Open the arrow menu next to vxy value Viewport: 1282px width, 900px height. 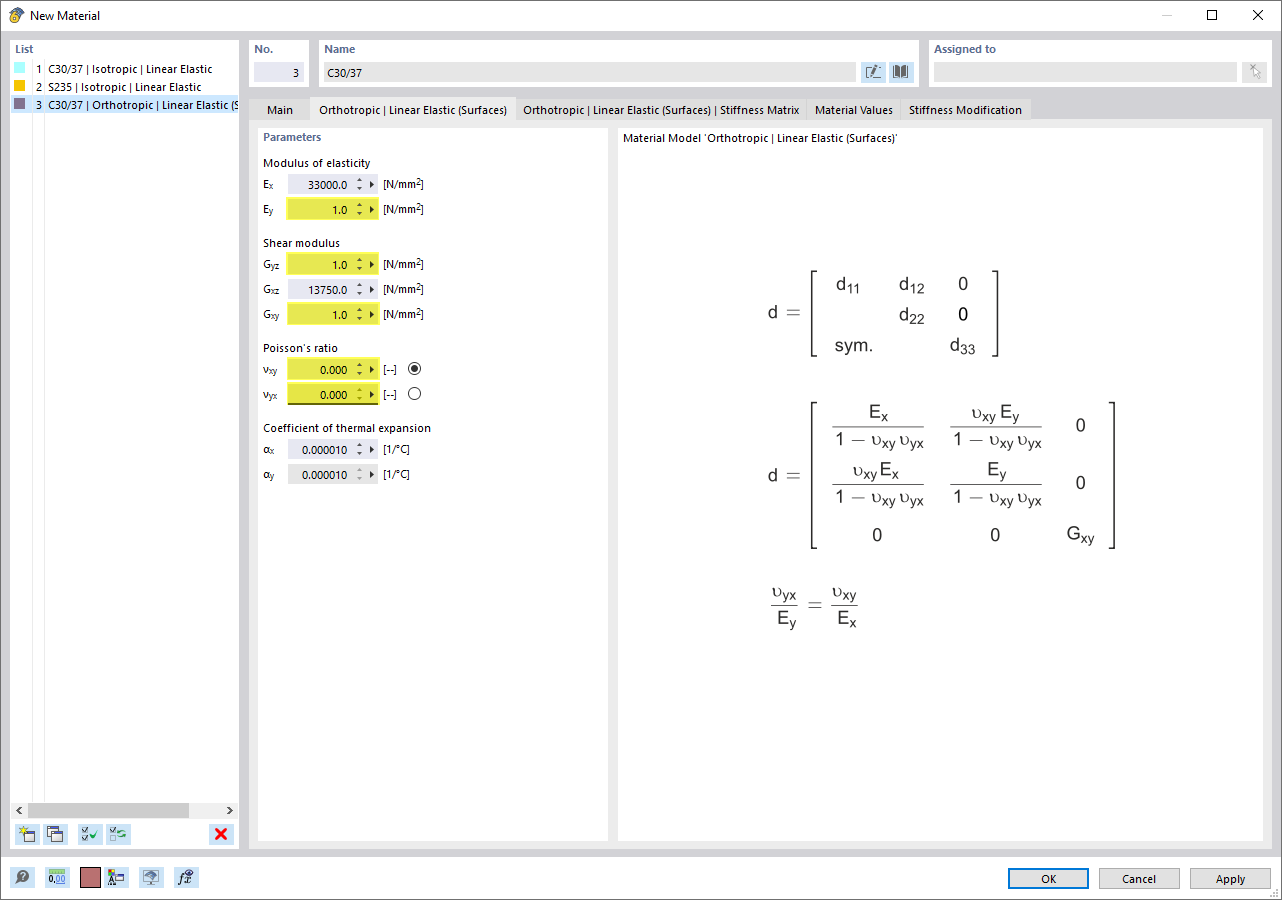[372, 370]
